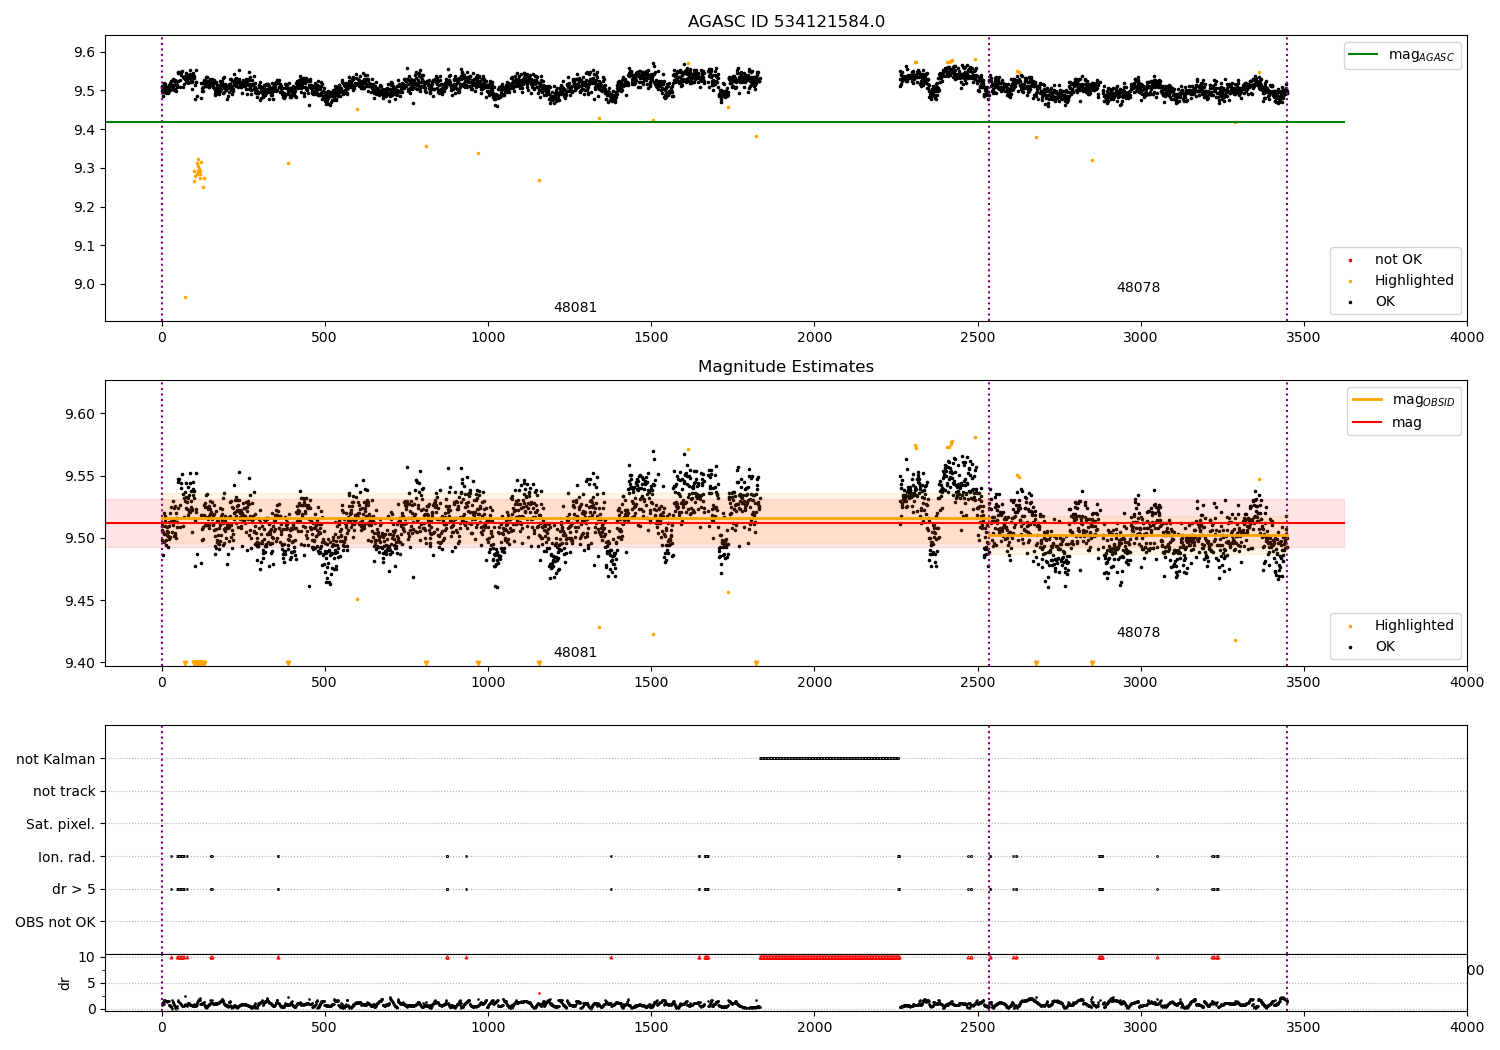Click the "not OK" legend entry in the top plot
The height and width of the screenshot is (1050, 1500).
click(1397, 260)
